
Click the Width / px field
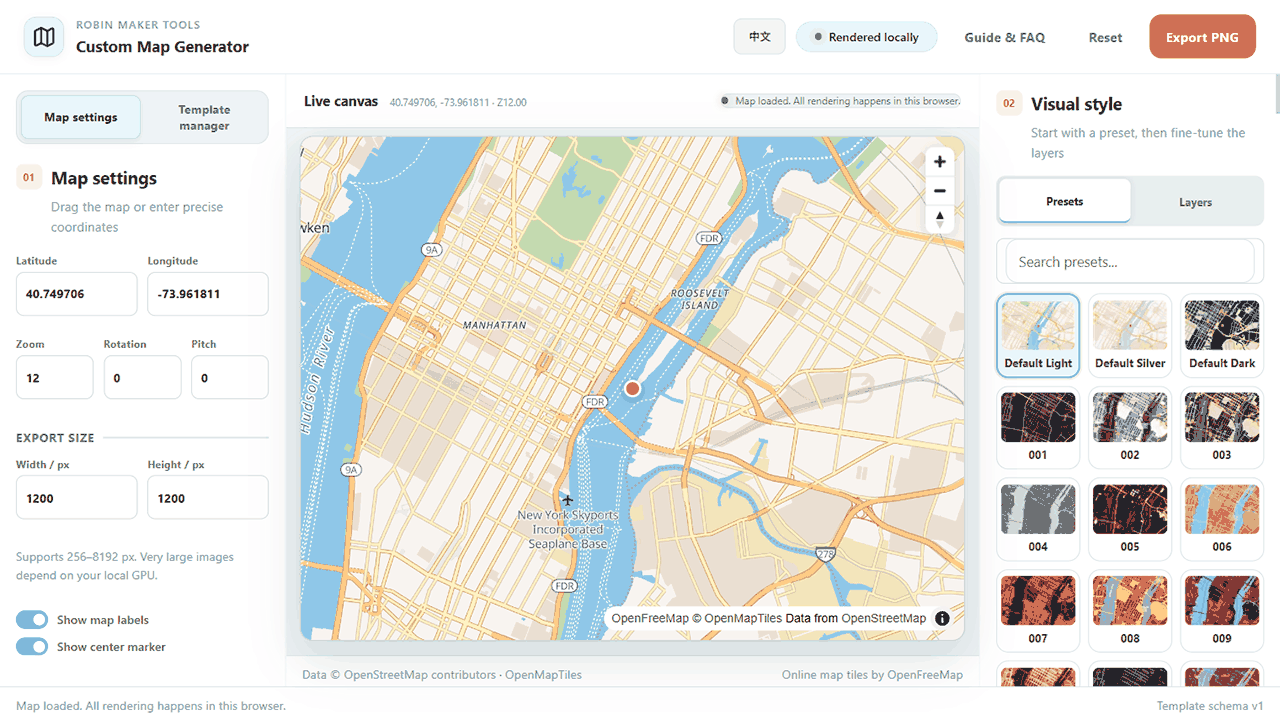pos(77,498)
